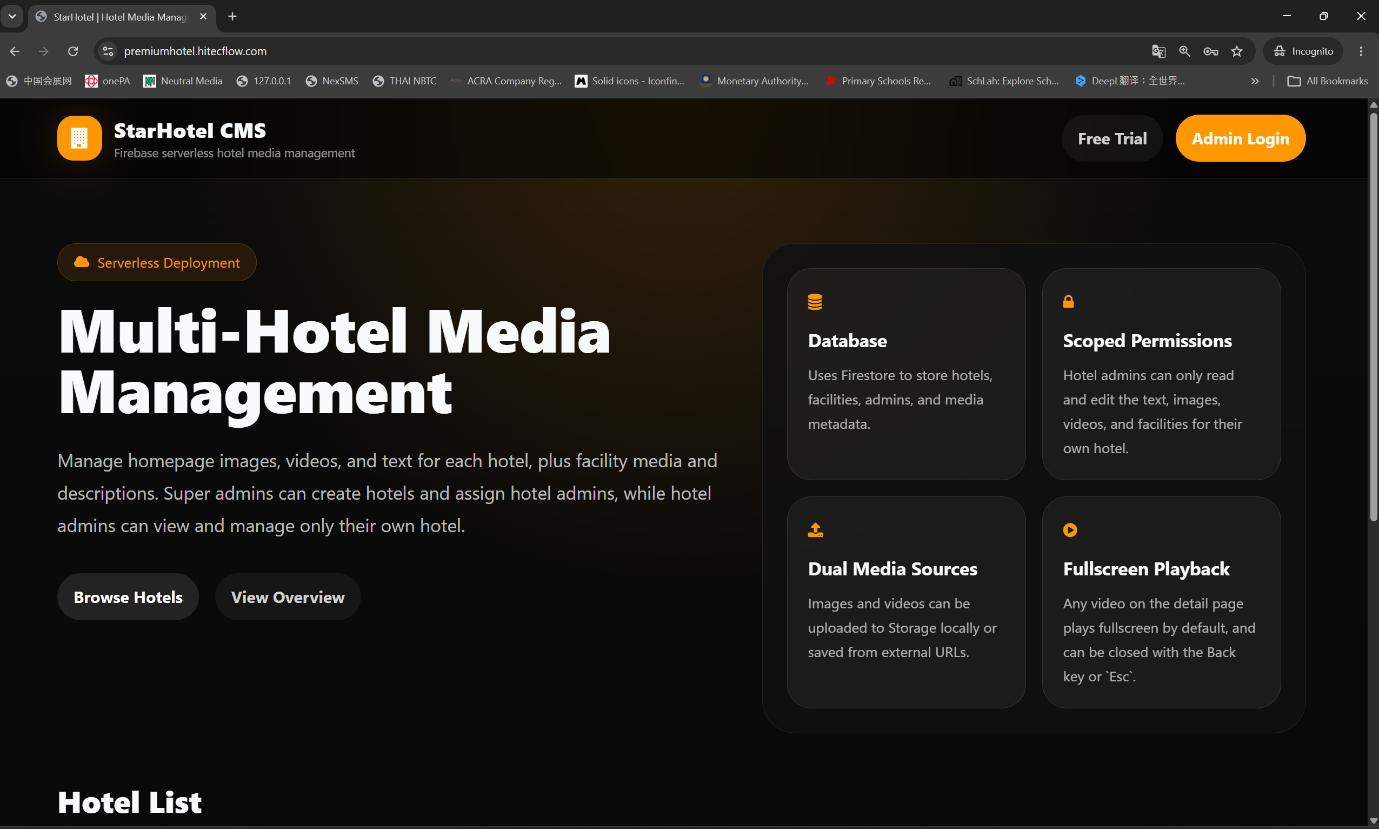Click the zoom magnifier icon in address bar
The width and height of the screenshot is (1379, 829).
pos(1184,51)
